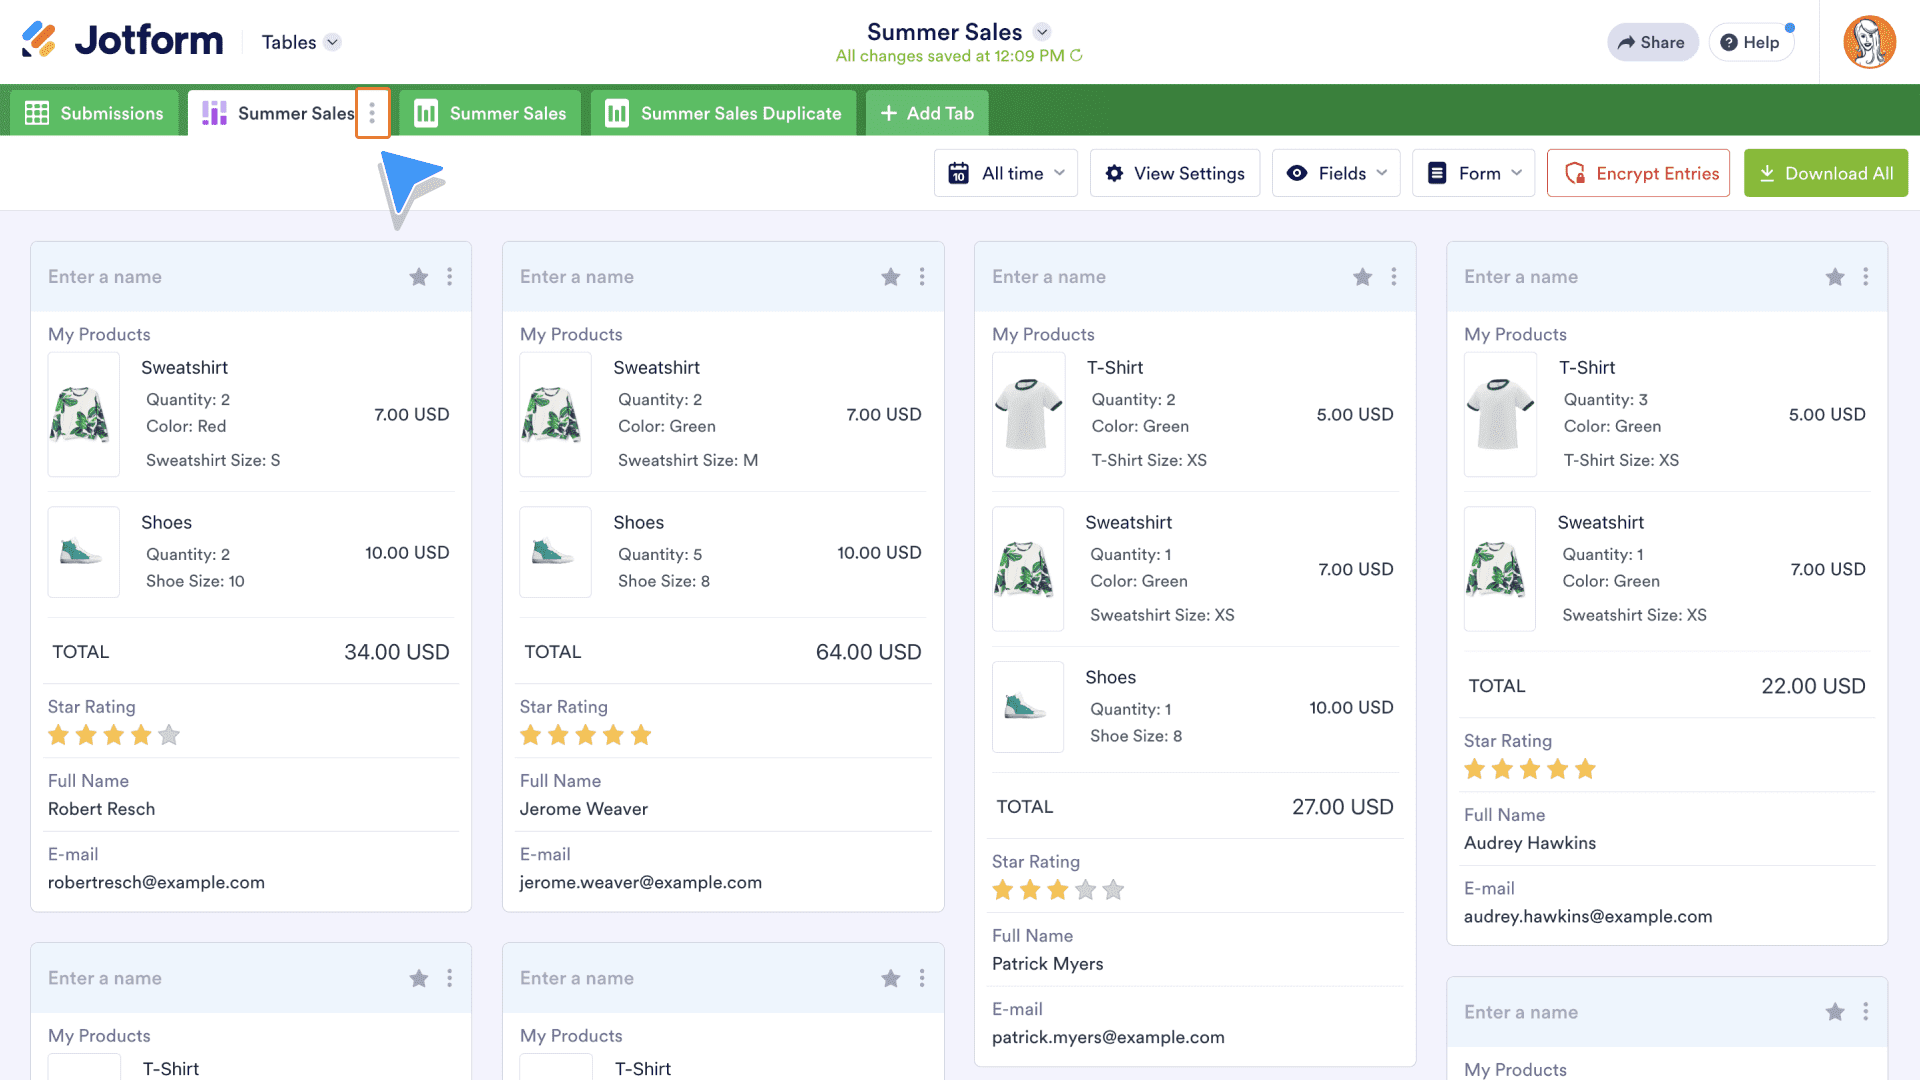Change Patrick Myers's star rating to five stars
The width and height of the screenshot is (1920, 1080).
point(1114,889)
